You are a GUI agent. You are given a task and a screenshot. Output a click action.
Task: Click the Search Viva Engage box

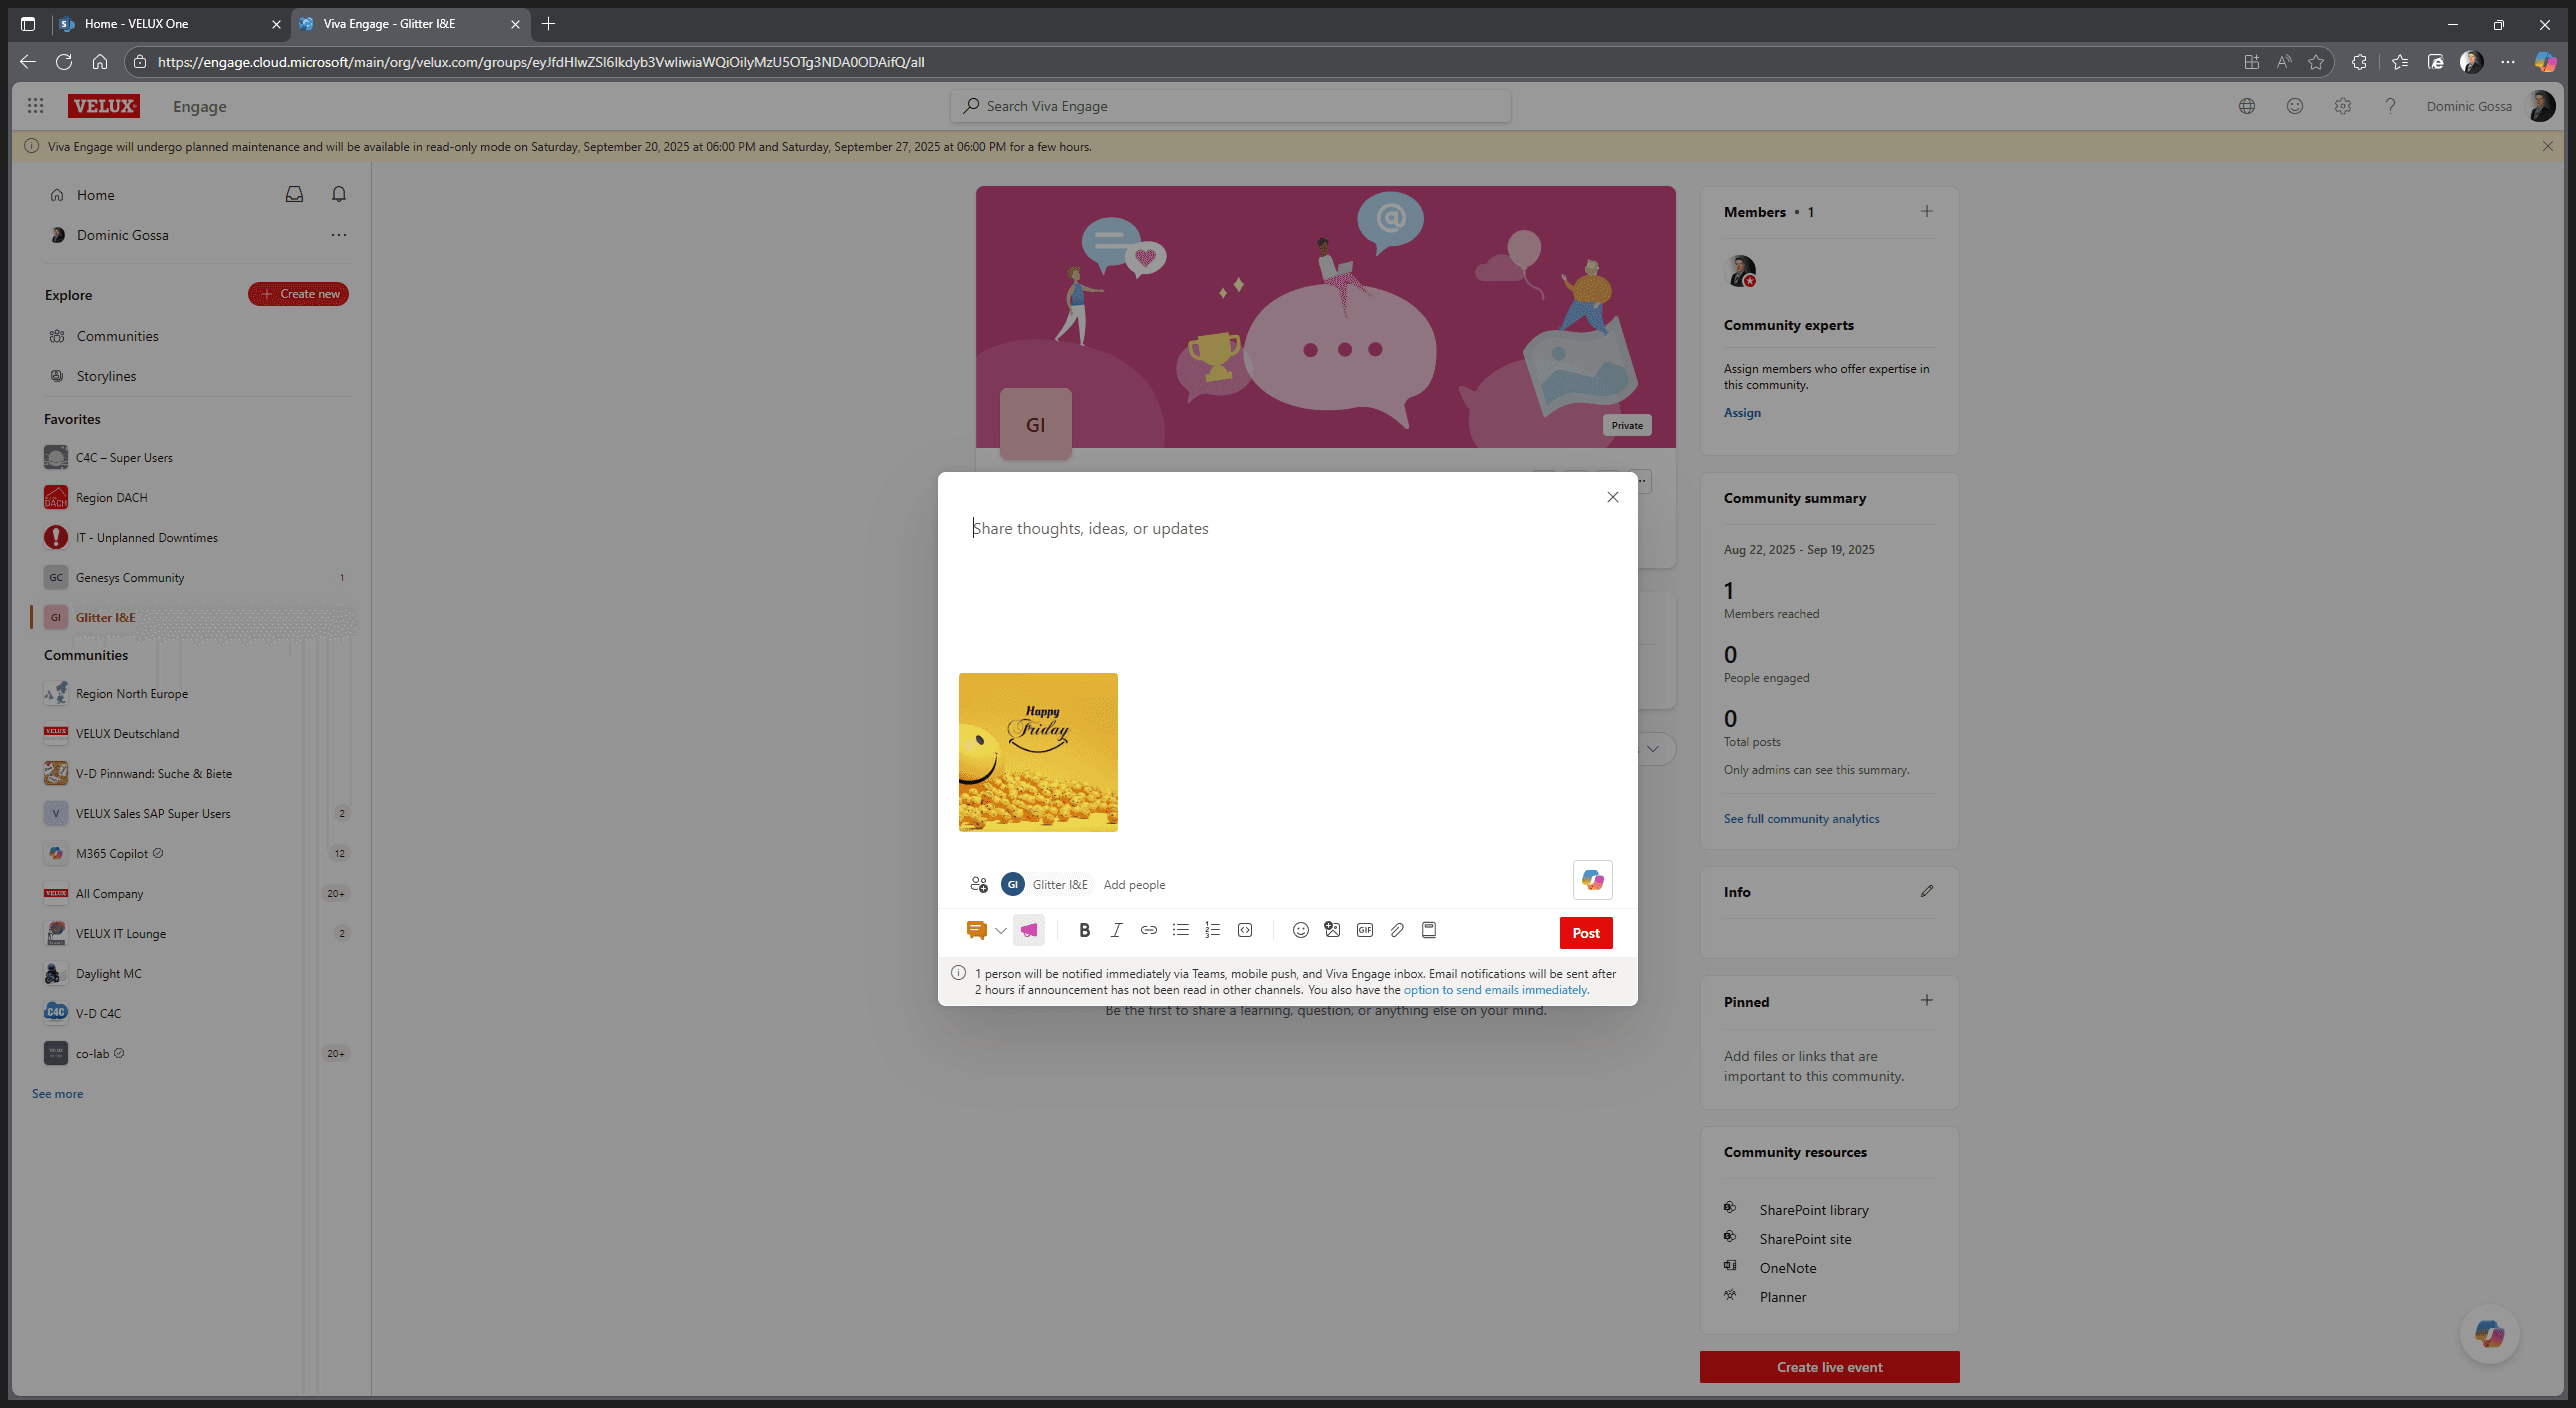tap(1230, 106)
